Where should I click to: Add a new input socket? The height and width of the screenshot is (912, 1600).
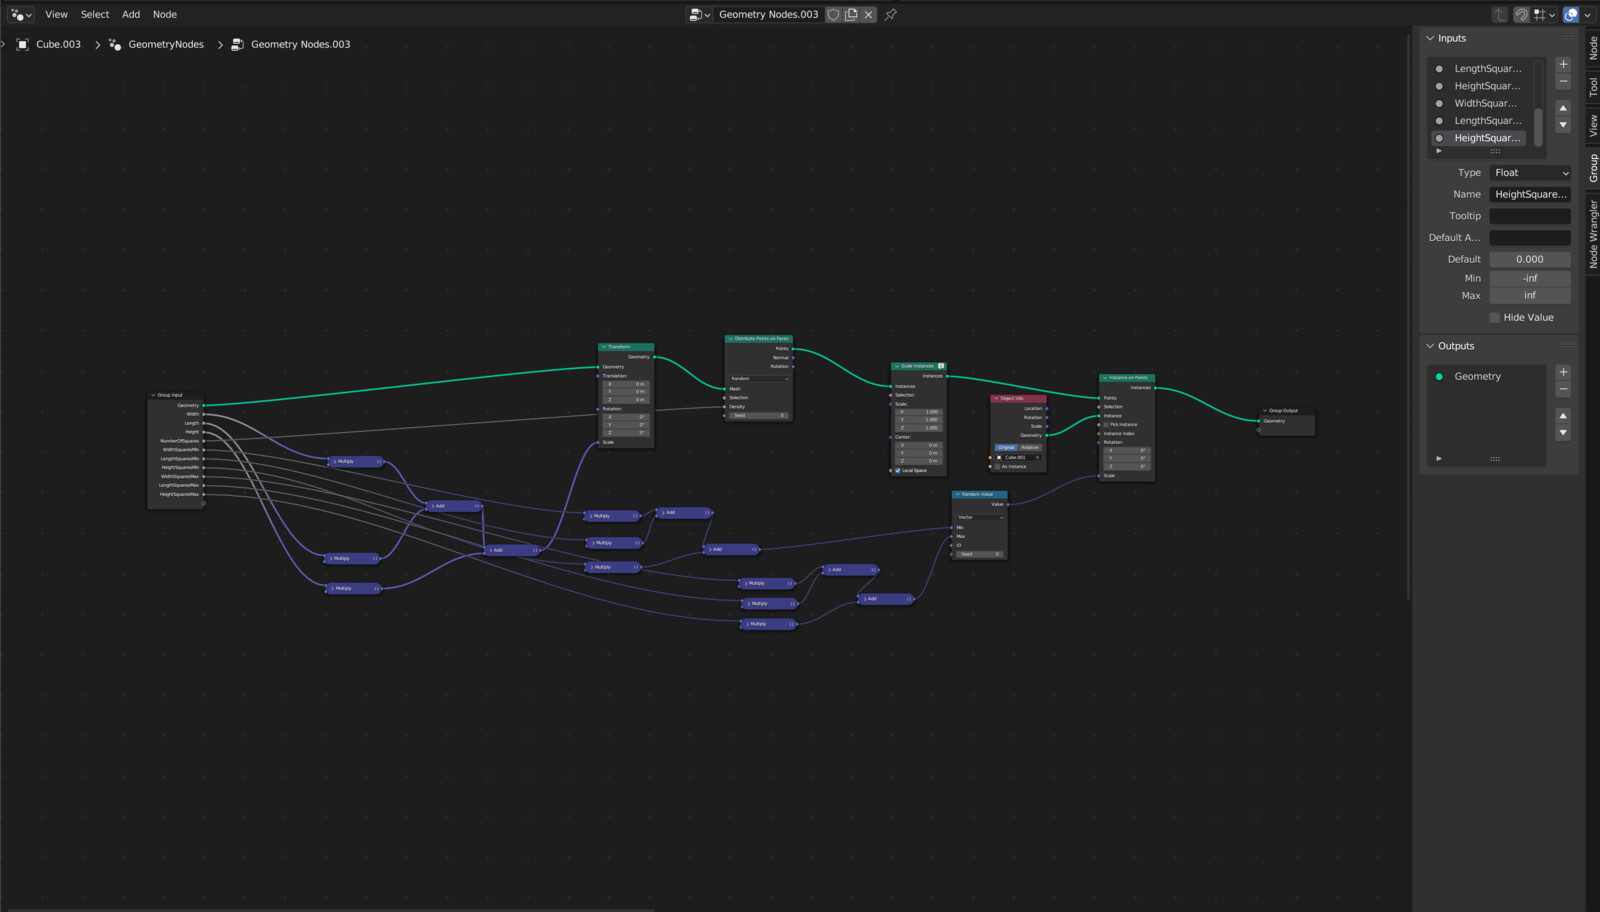(1563, 64)
